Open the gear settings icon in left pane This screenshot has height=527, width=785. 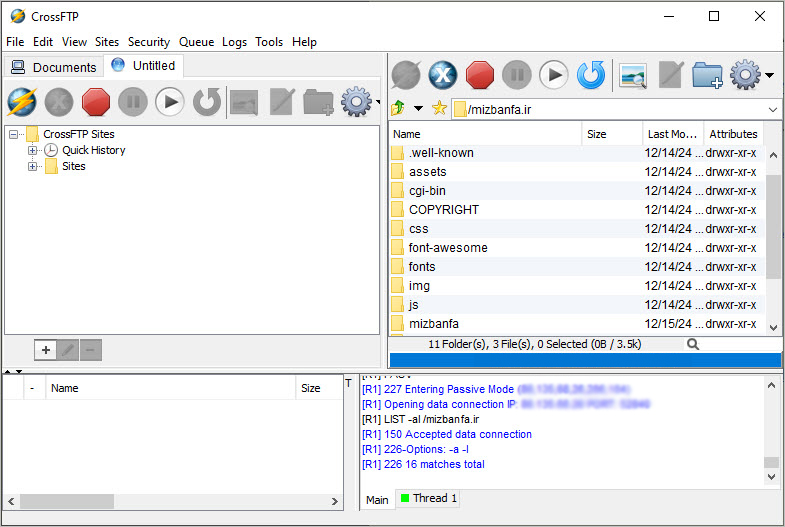click(356, 102)
